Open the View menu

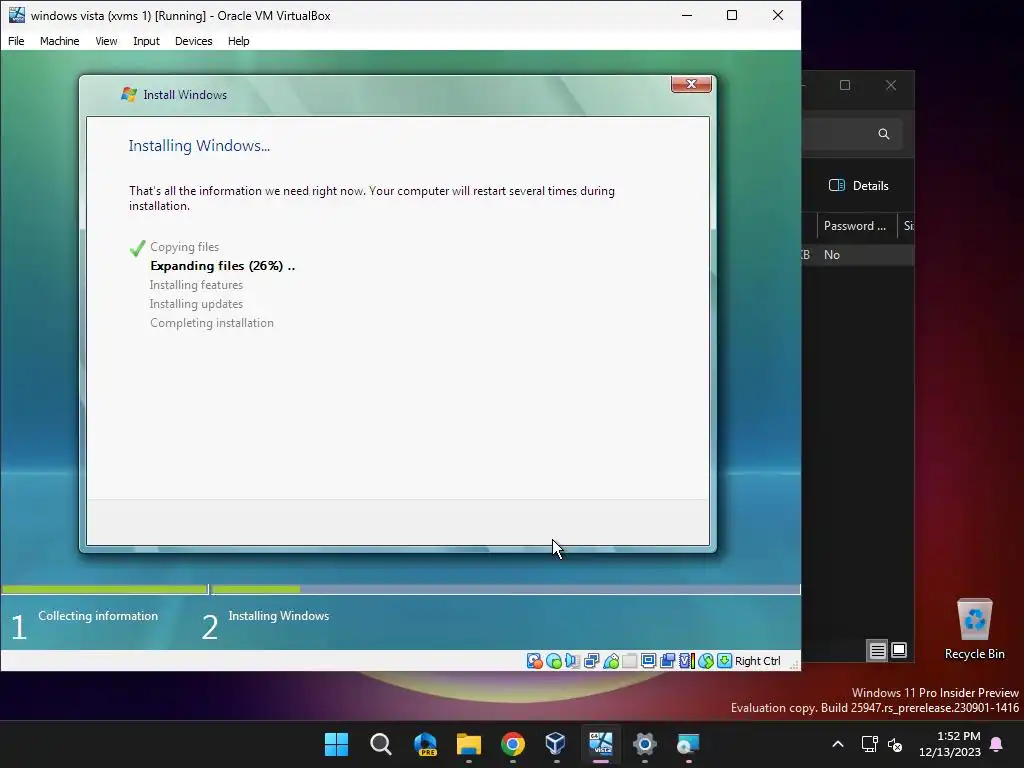pyautogui.click(x=106, y=40)
